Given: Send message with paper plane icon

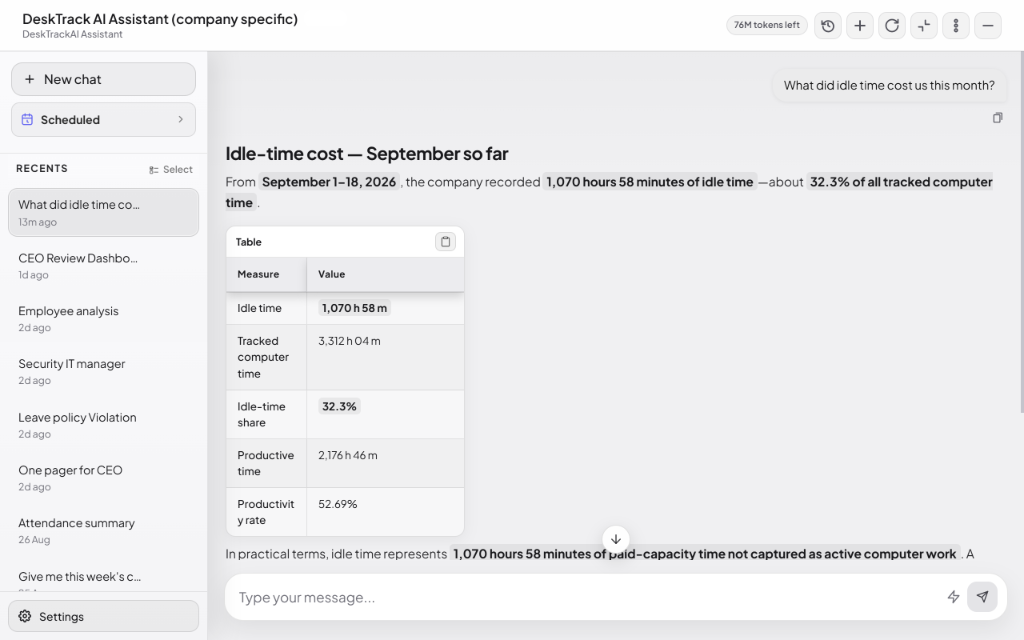Looking at the screenshot, I should (x=982, y=597).
